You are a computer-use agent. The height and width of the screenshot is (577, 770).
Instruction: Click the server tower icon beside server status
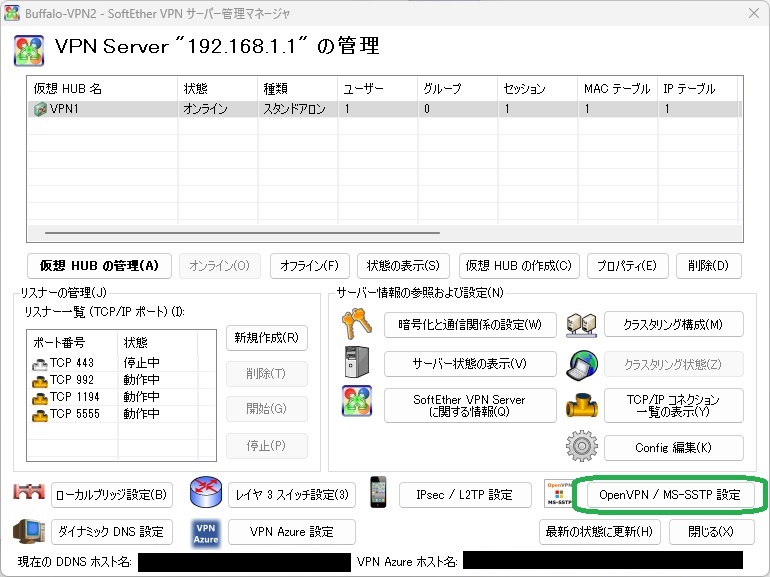click(357, 362)
